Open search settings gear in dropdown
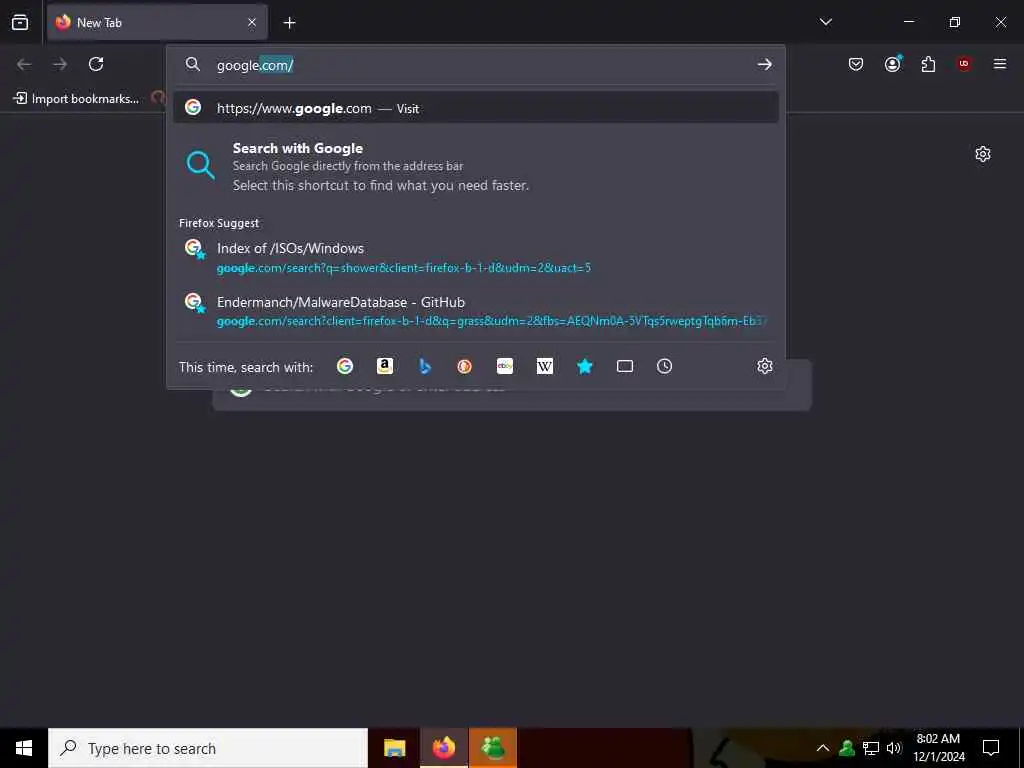Screen dimensions: 1024x768 pos(765,366)
